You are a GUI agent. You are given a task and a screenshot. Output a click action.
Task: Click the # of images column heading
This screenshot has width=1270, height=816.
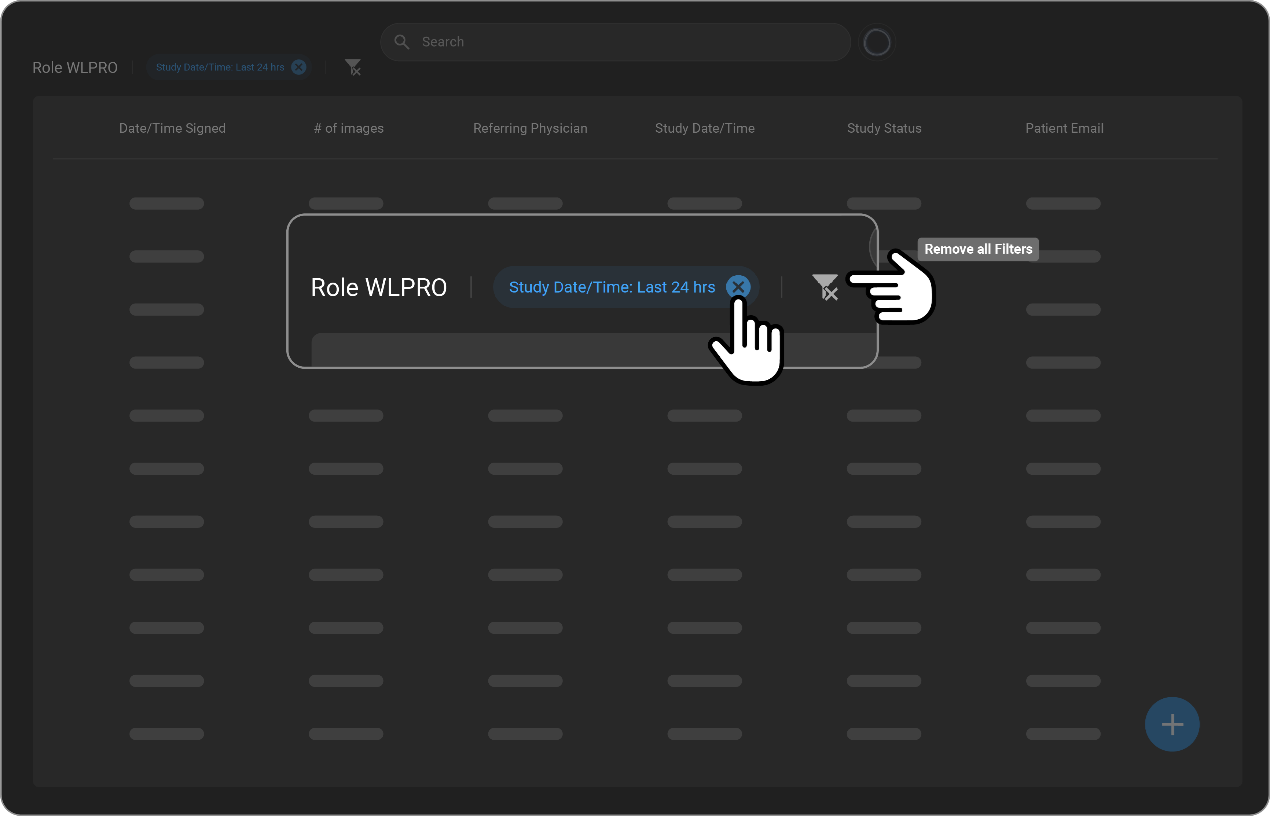tap(348, 128)
